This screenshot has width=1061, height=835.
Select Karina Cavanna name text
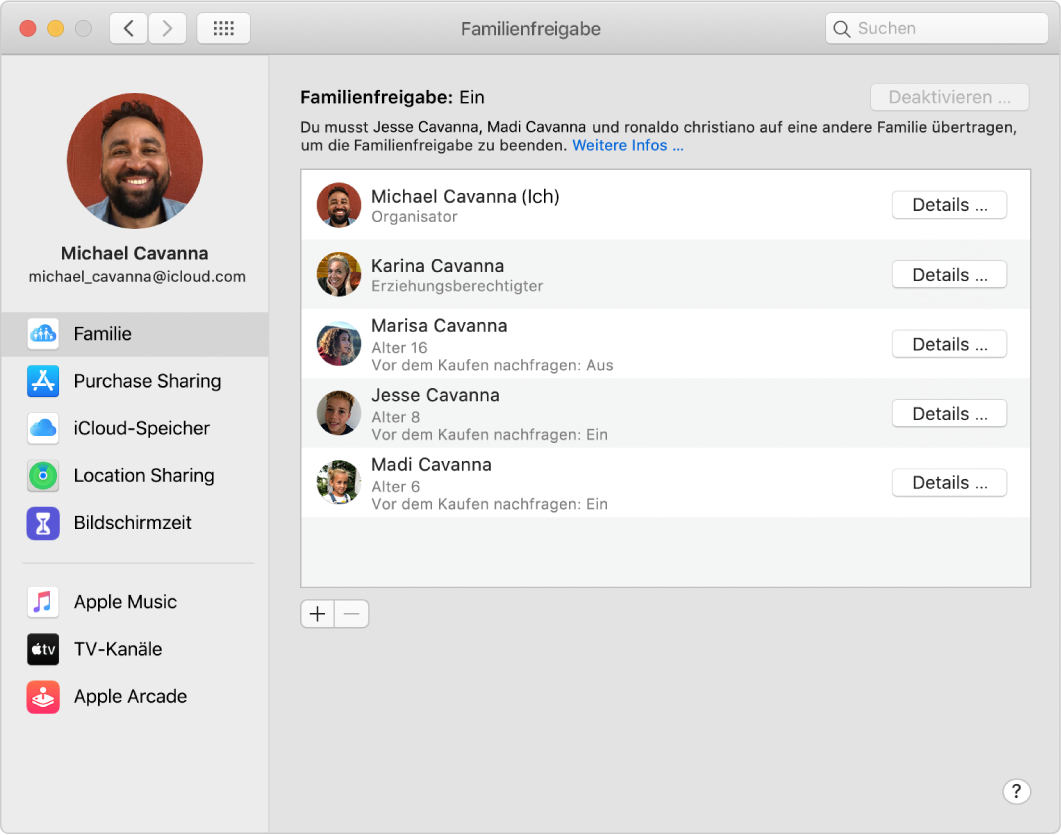pos(437,265)
